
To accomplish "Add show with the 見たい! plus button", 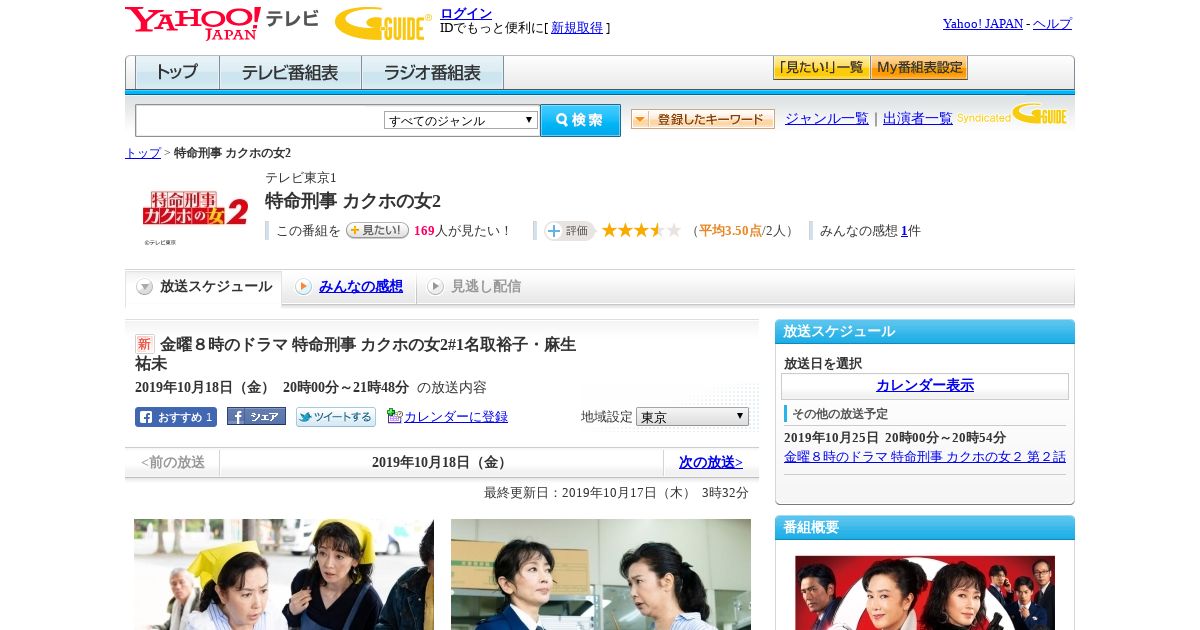I will coord(377,230).
